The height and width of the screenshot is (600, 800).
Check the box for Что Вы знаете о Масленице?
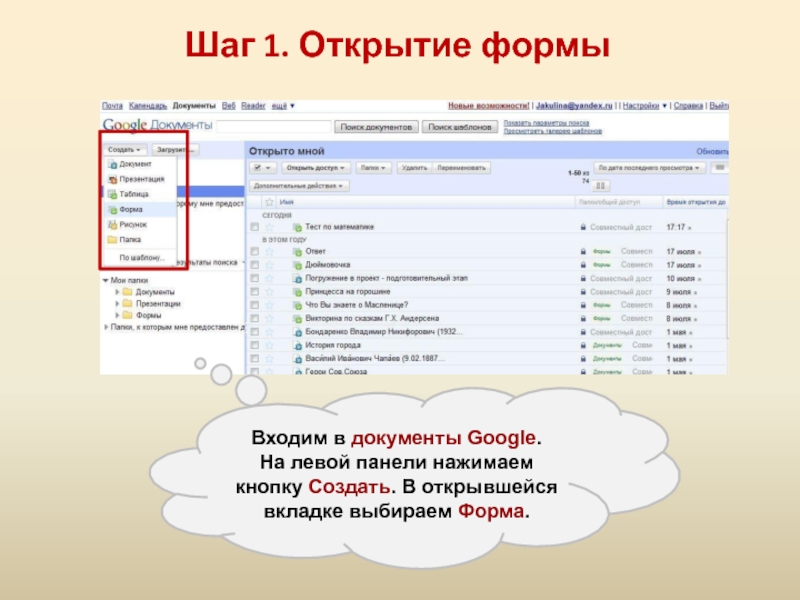[255, 305]
